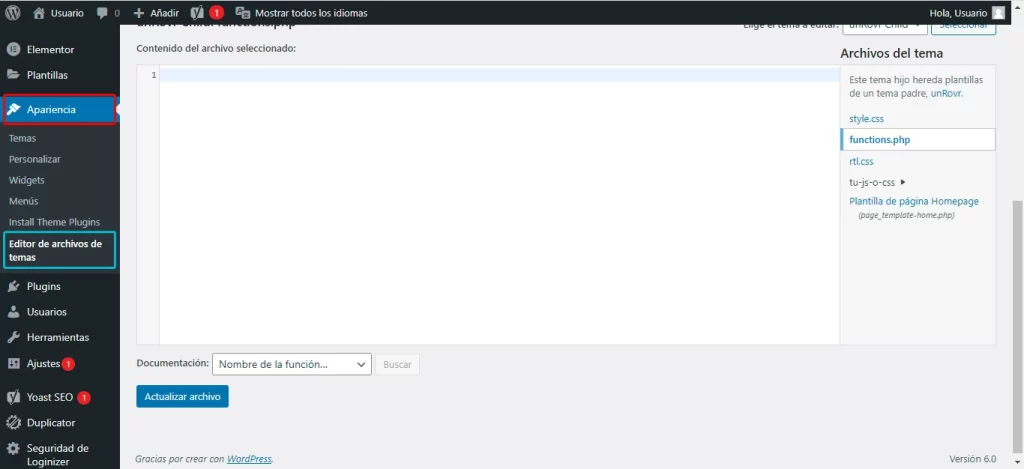
Task: Click the plus icon next to Añadir
Action: pos(138,12)
